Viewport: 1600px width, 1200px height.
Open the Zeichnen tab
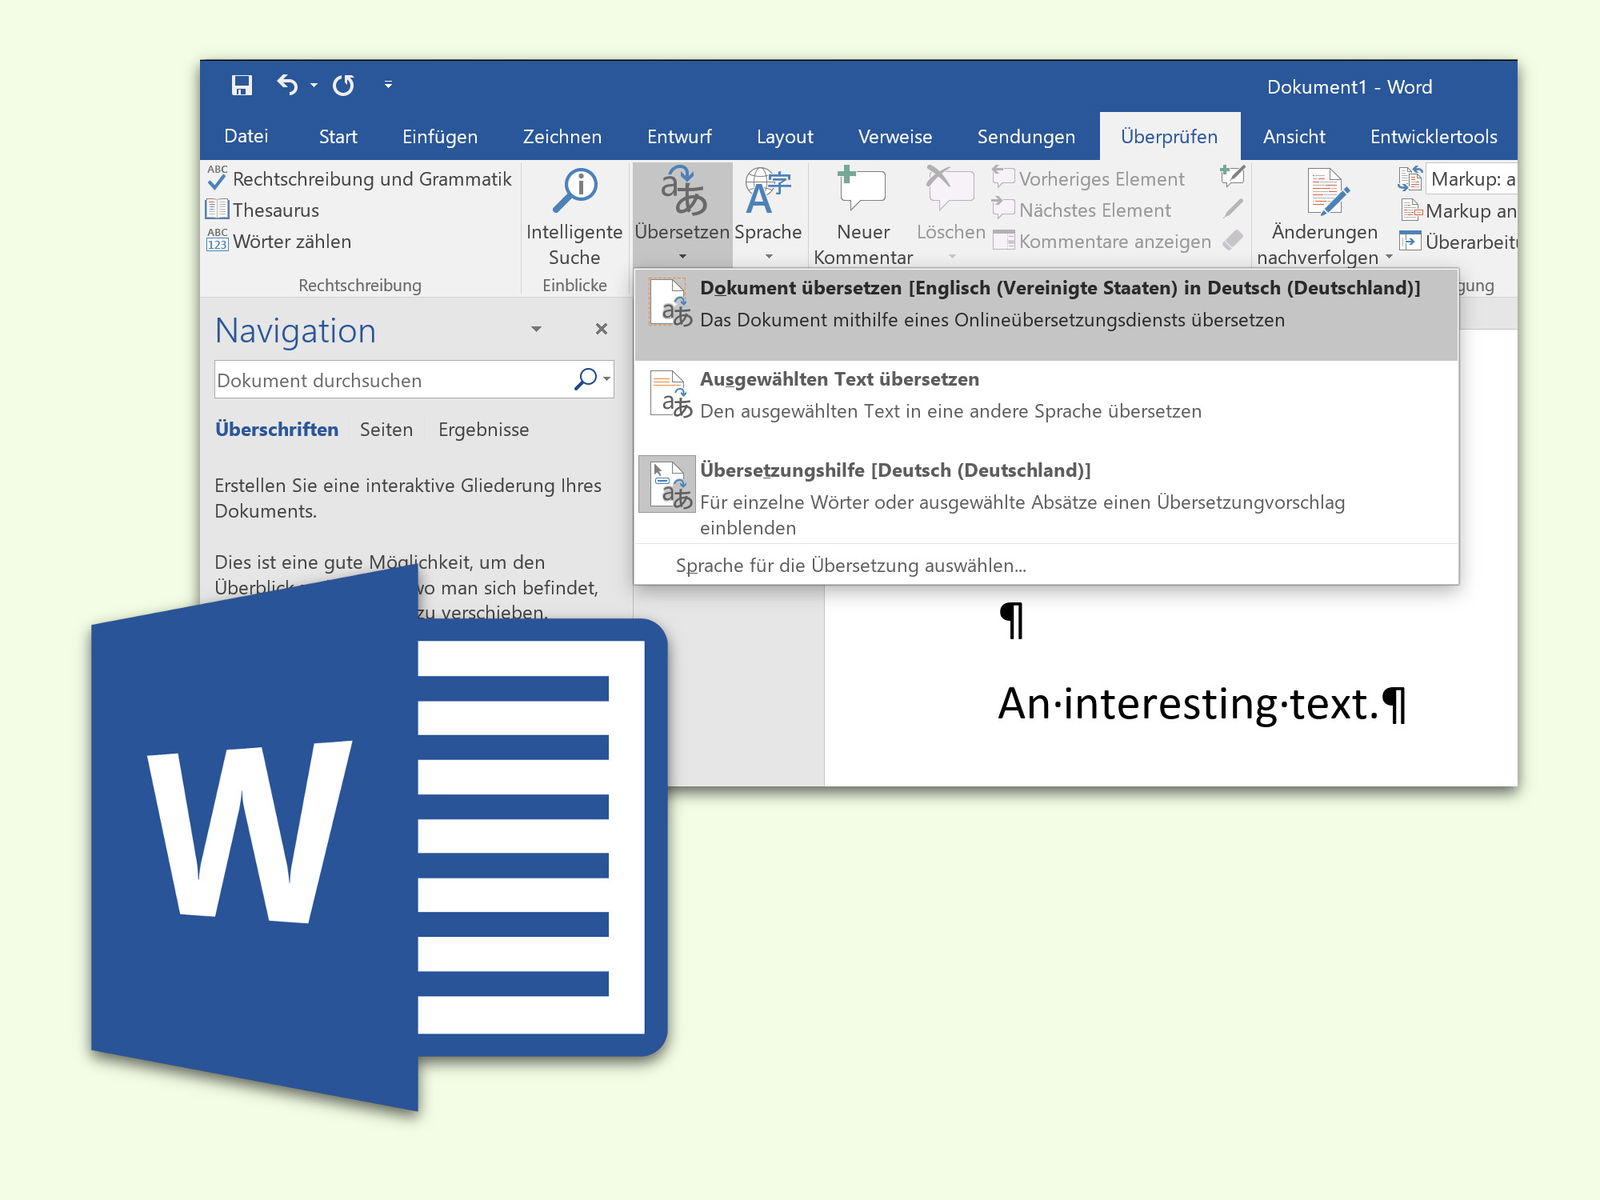pos(562,136)
